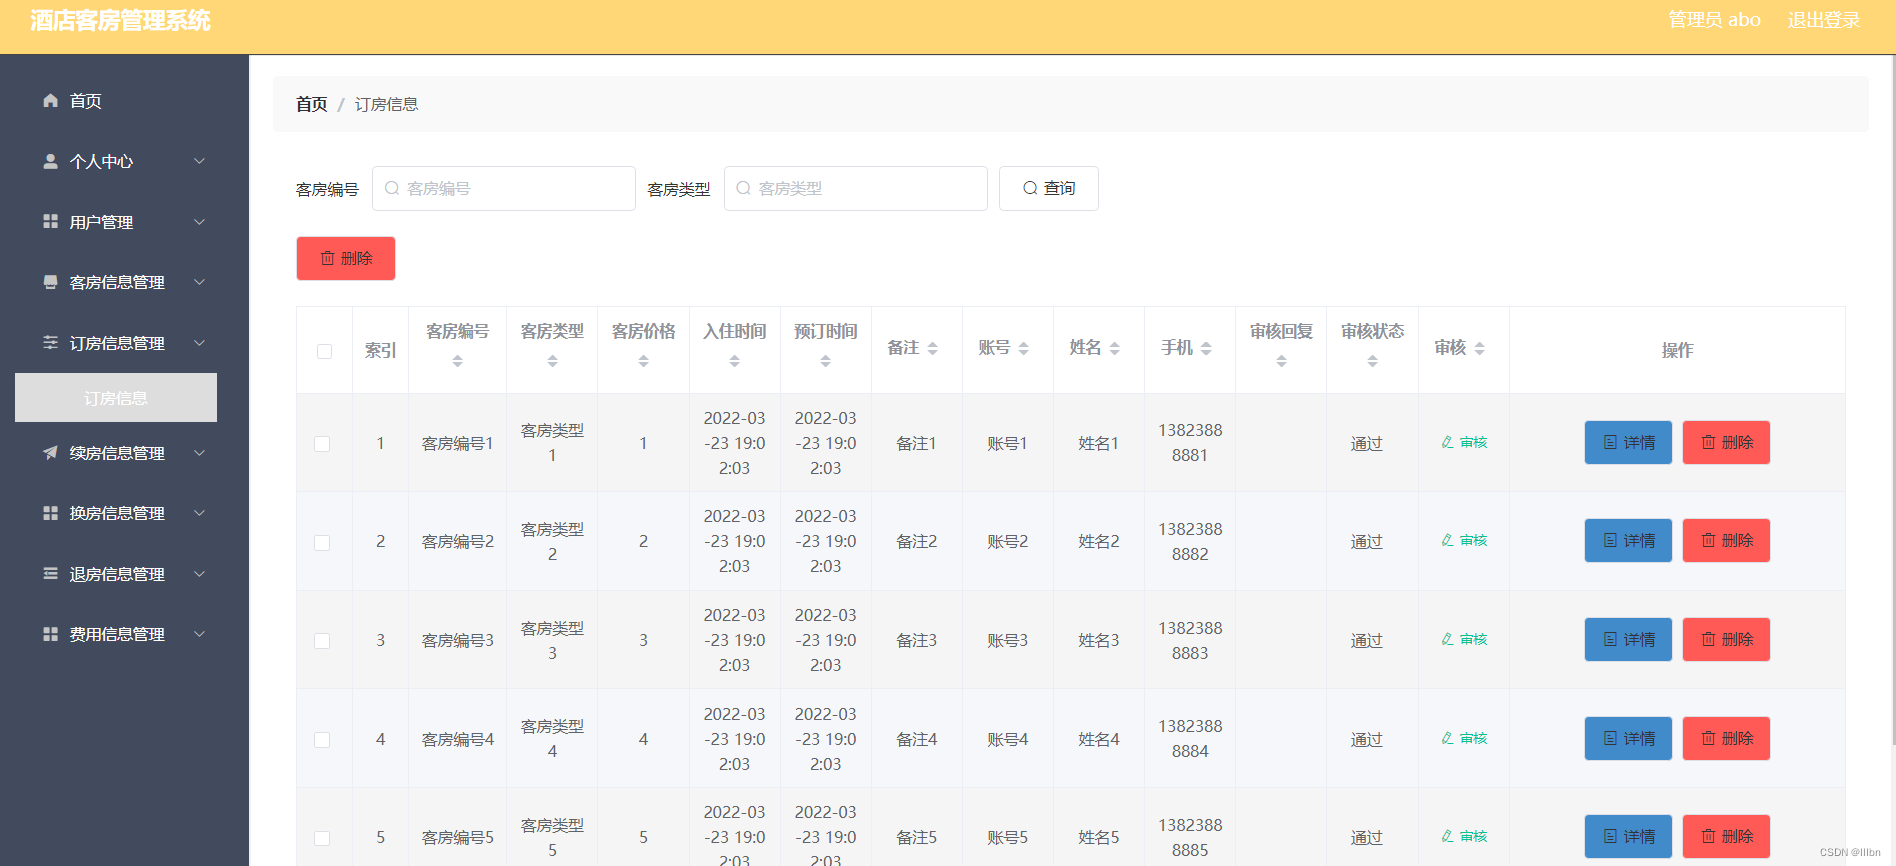Click the 审核 edit icon for 客房编号1

[1447, 442]
